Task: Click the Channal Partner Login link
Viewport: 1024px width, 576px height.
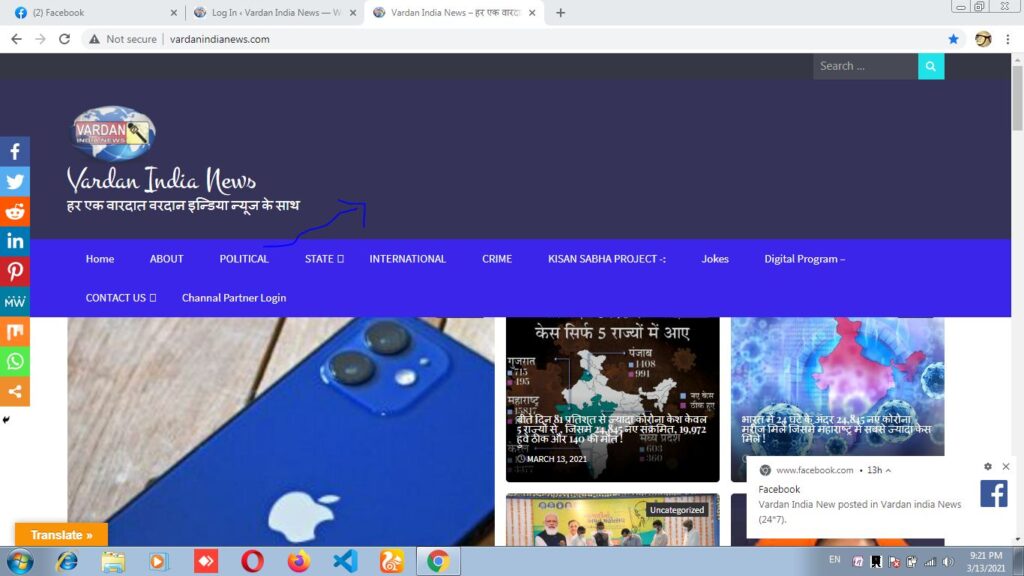Action: [x=234, y=298]
